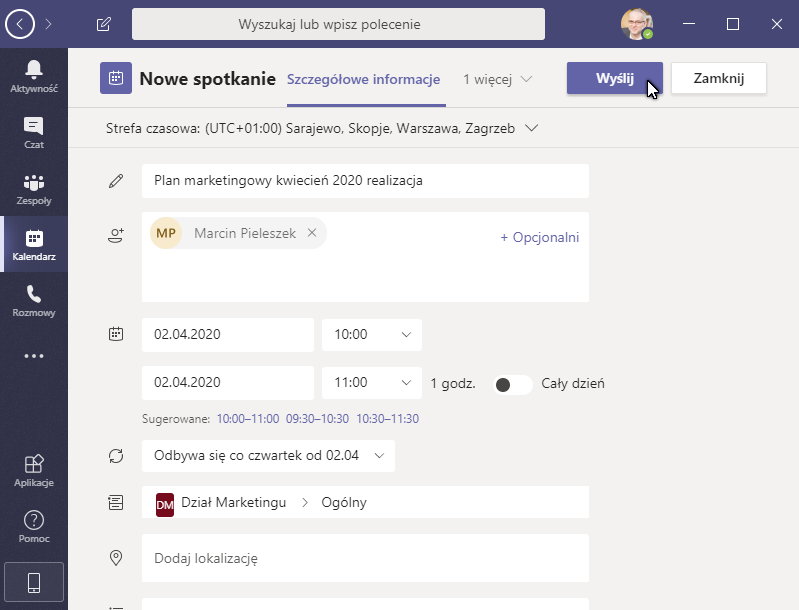The height and width of the screenshot is (610, 799).
Task: Click the Dodaj lokalizację location field
Action: pos(365,558)
